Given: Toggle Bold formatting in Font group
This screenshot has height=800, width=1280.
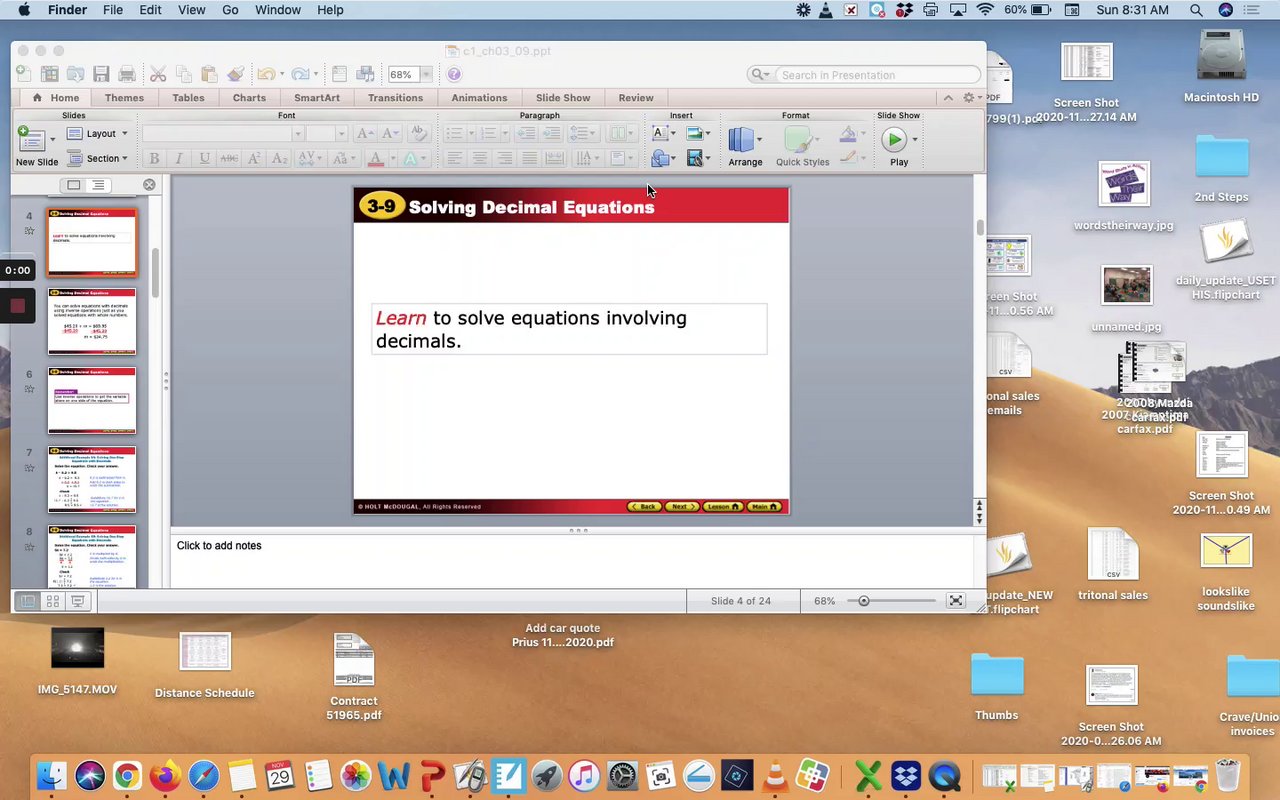Looking at the screenshot, I should pyautogui.click(x=154, y=158).
